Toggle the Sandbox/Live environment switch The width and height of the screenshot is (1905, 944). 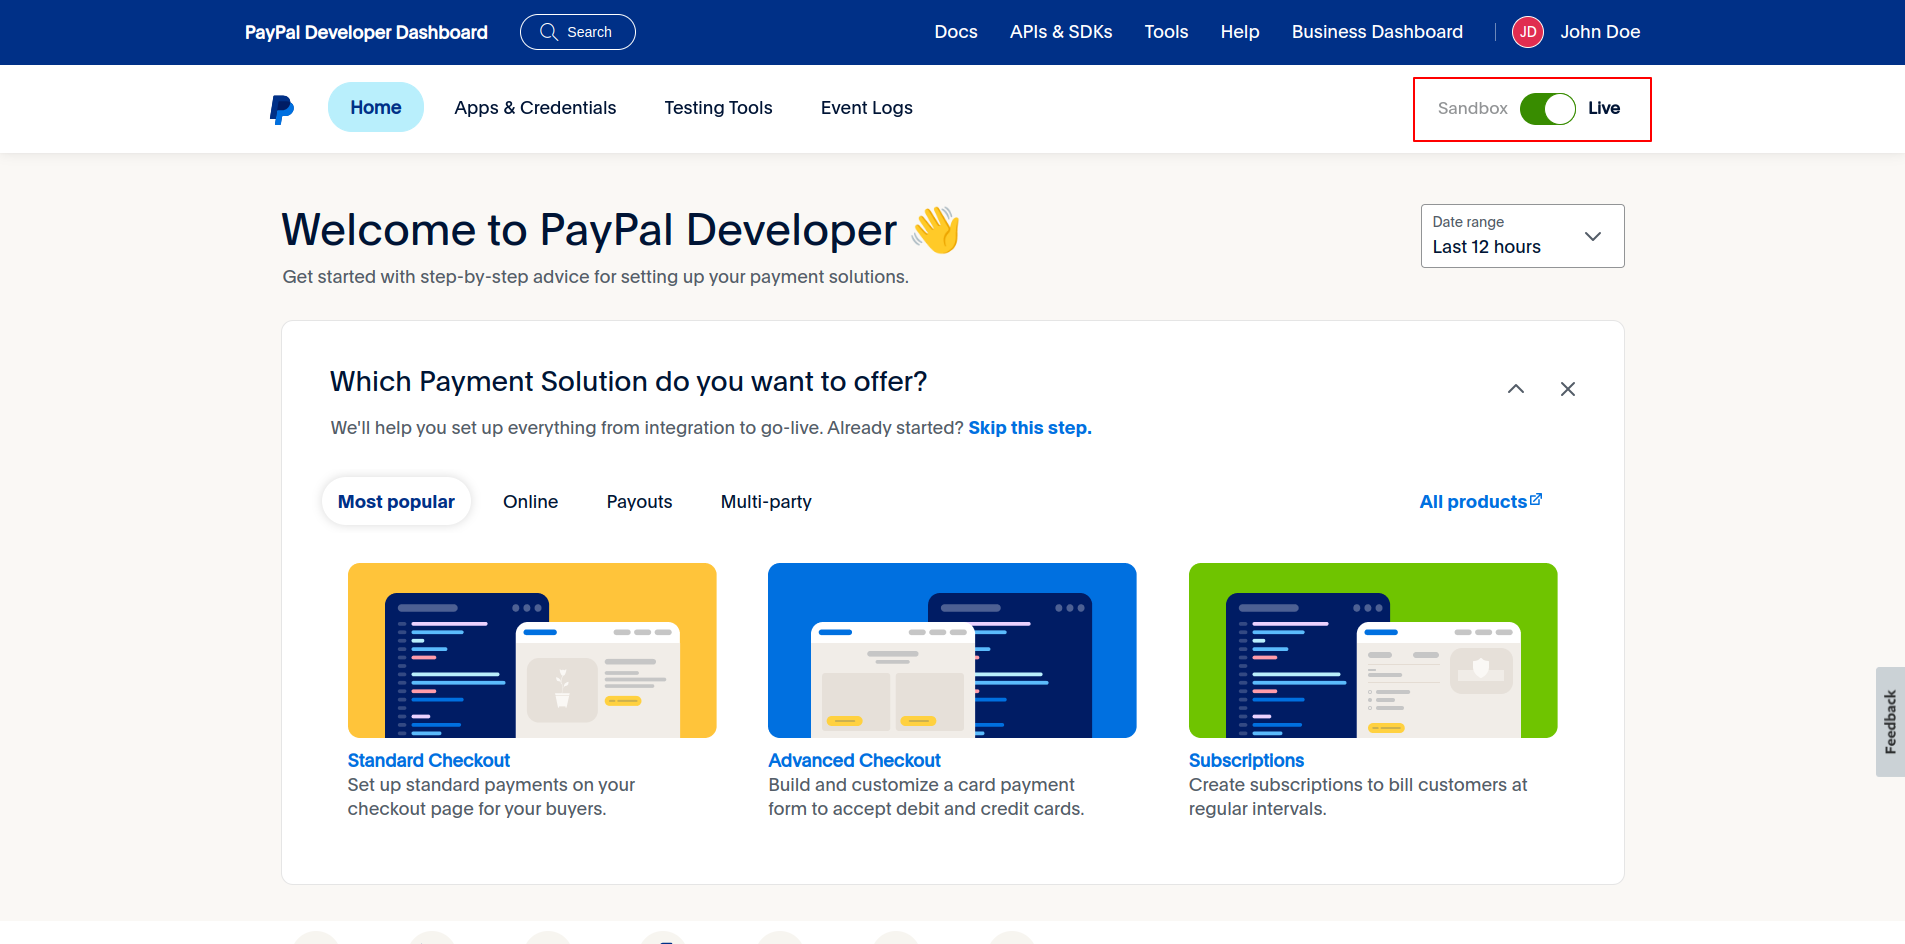coord(1547,108)
